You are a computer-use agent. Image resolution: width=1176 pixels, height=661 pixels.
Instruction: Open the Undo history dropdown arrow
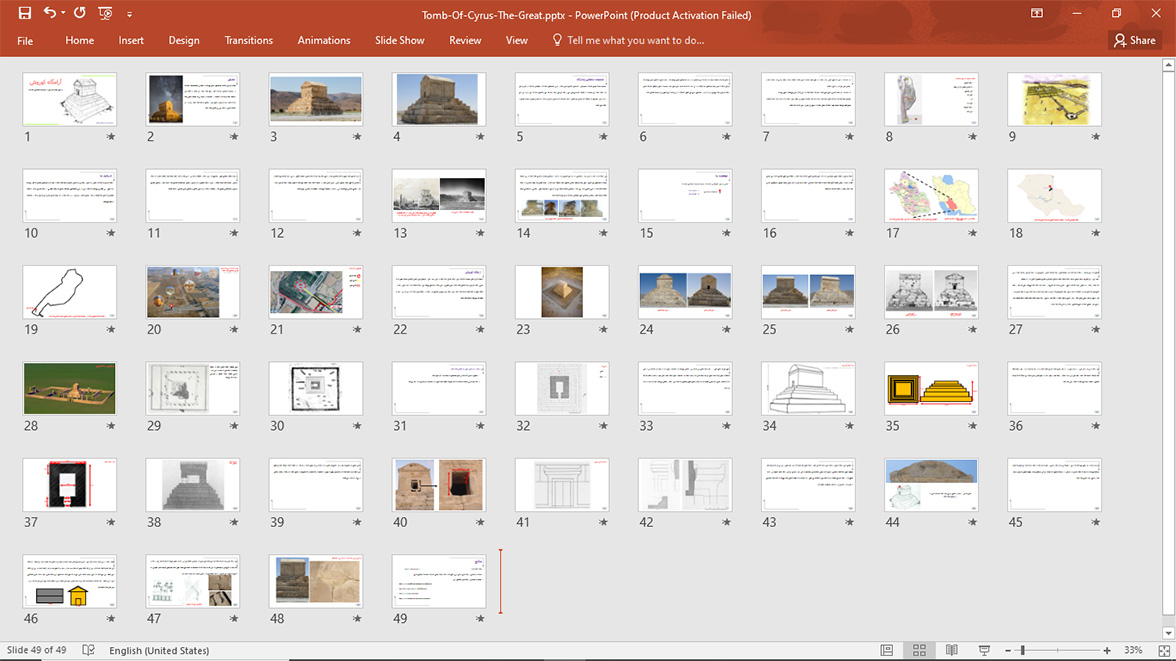(x=62, y=14)
